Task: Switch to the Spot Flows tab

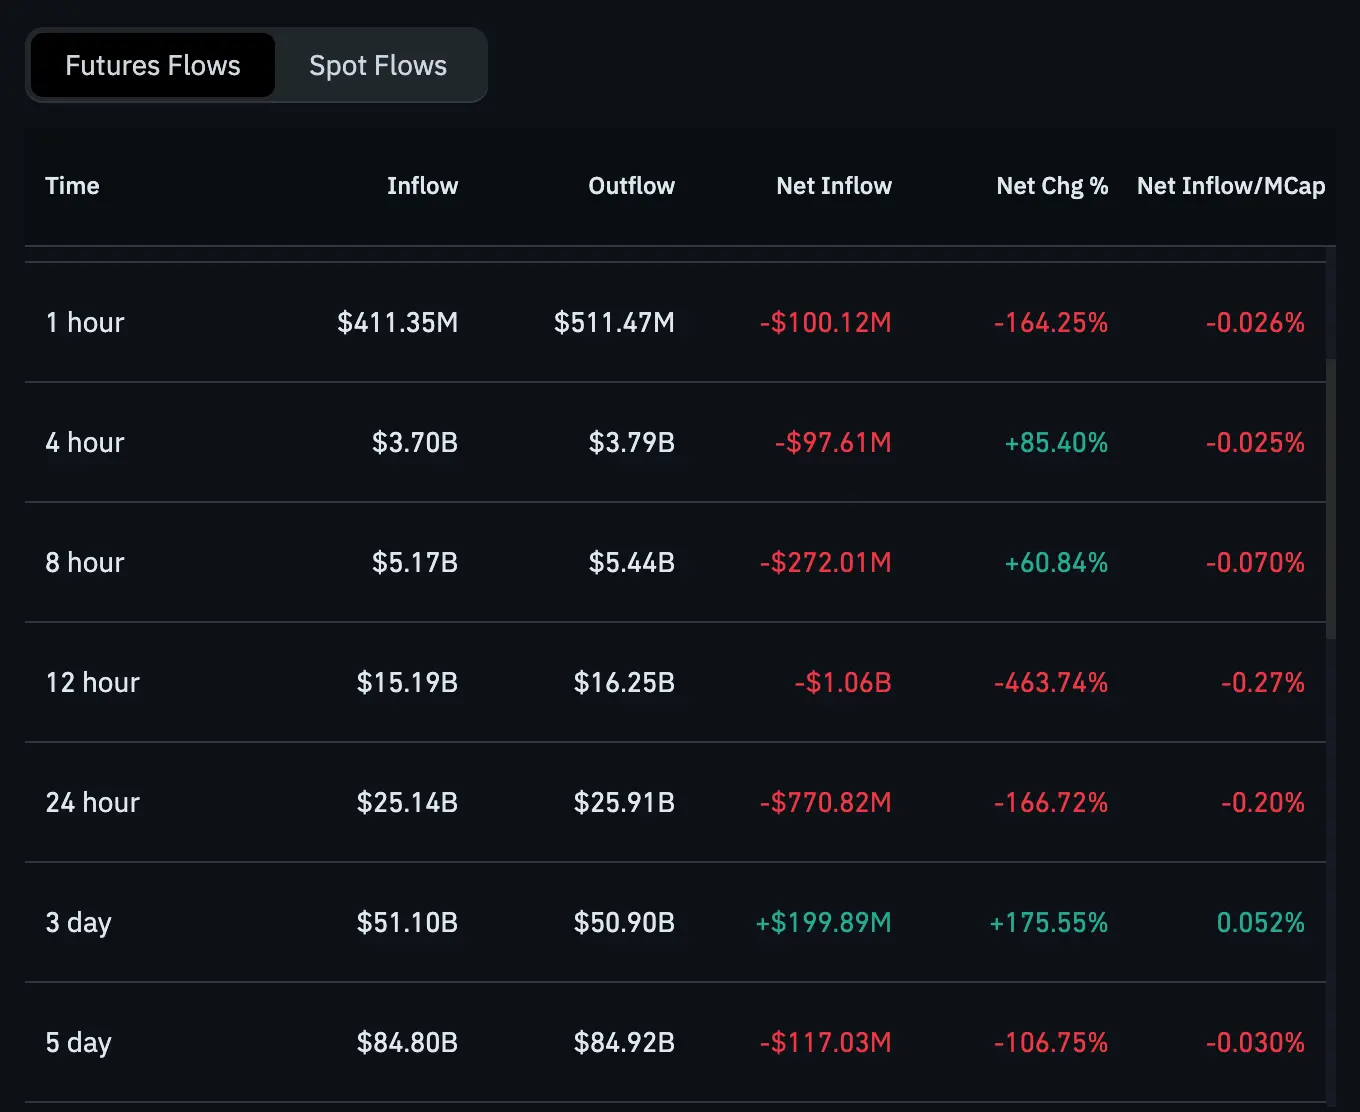Action: [x=377, y=65]
